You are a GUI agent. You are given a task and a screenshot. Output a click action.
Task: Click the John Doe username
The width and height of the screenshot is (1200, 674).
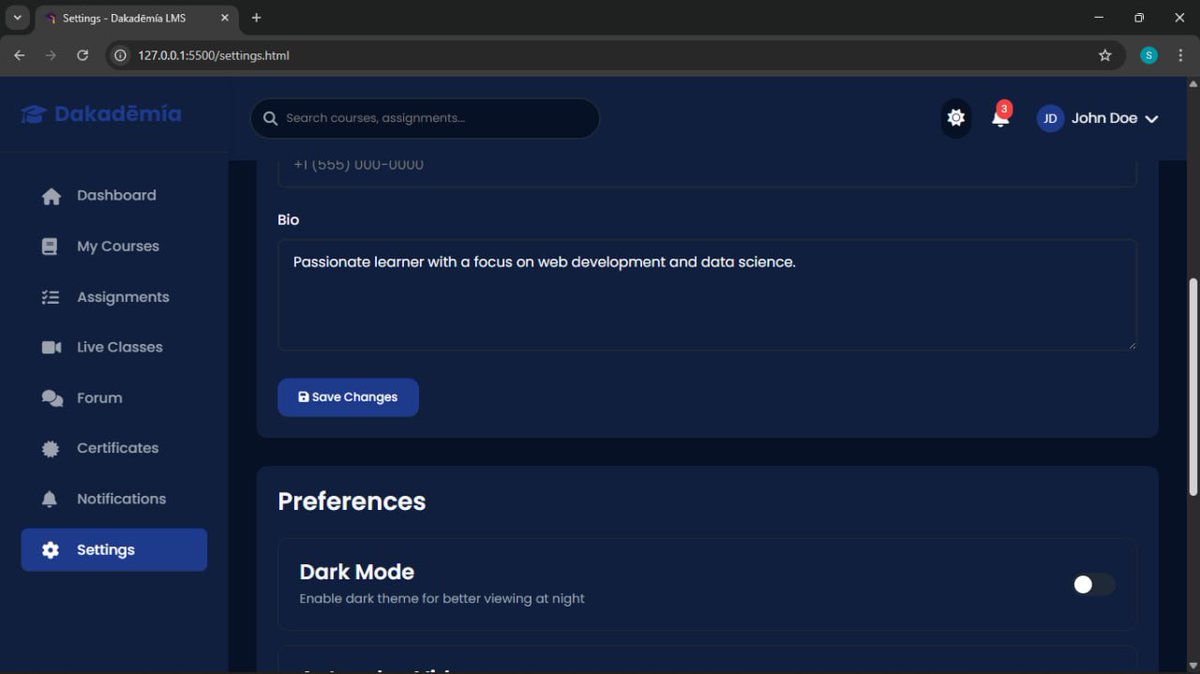(x=1104, y=118)
